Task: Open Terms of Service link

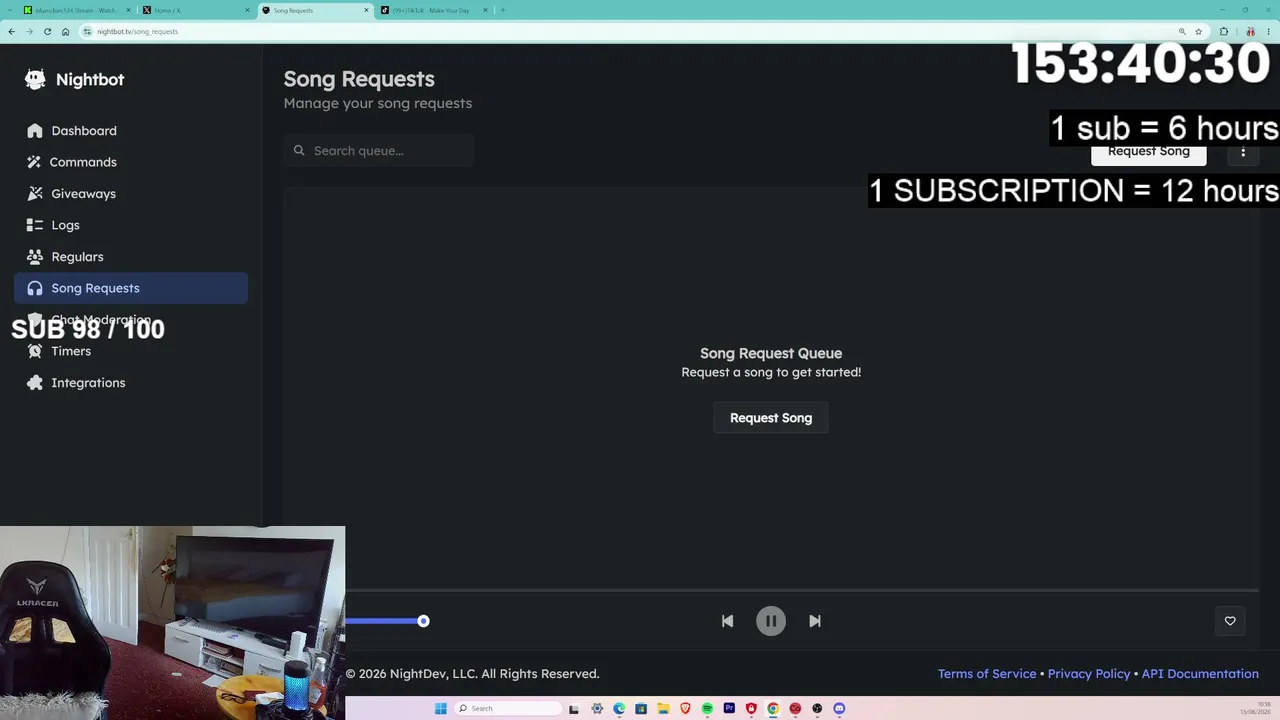Action: point(987,674)
